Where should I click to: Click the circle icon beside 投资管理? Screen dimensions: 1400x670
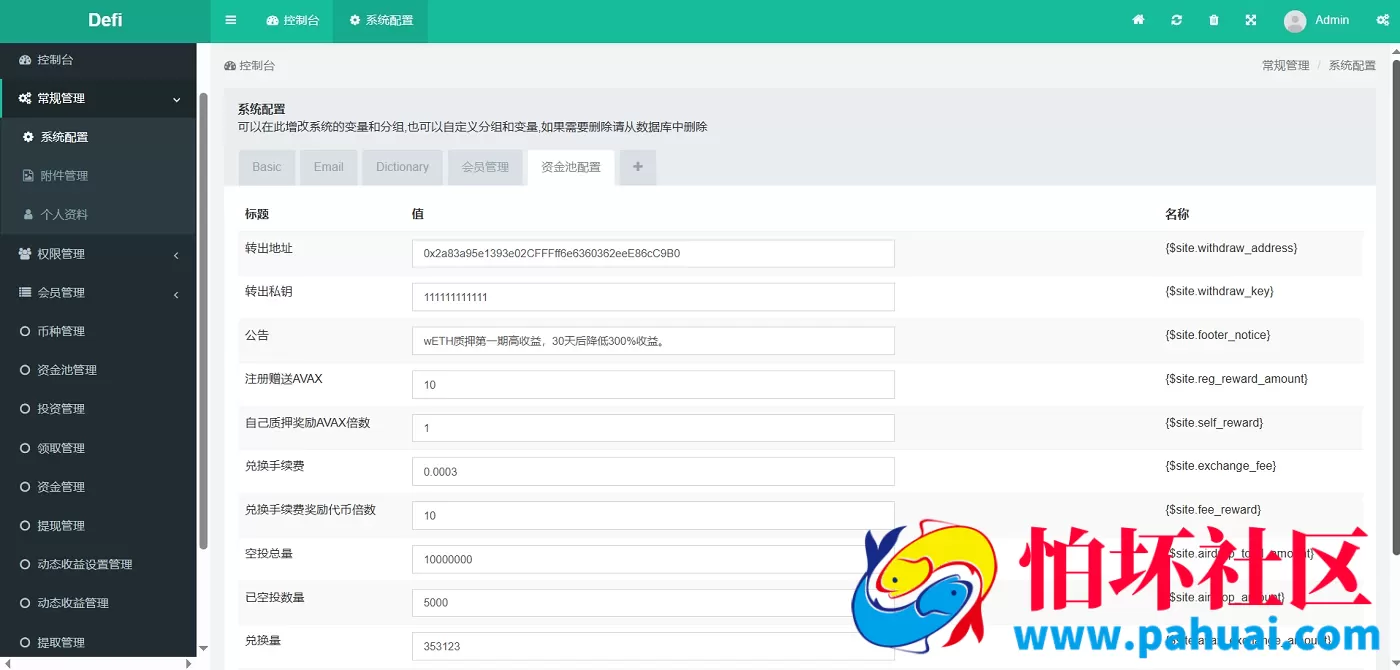25,409
